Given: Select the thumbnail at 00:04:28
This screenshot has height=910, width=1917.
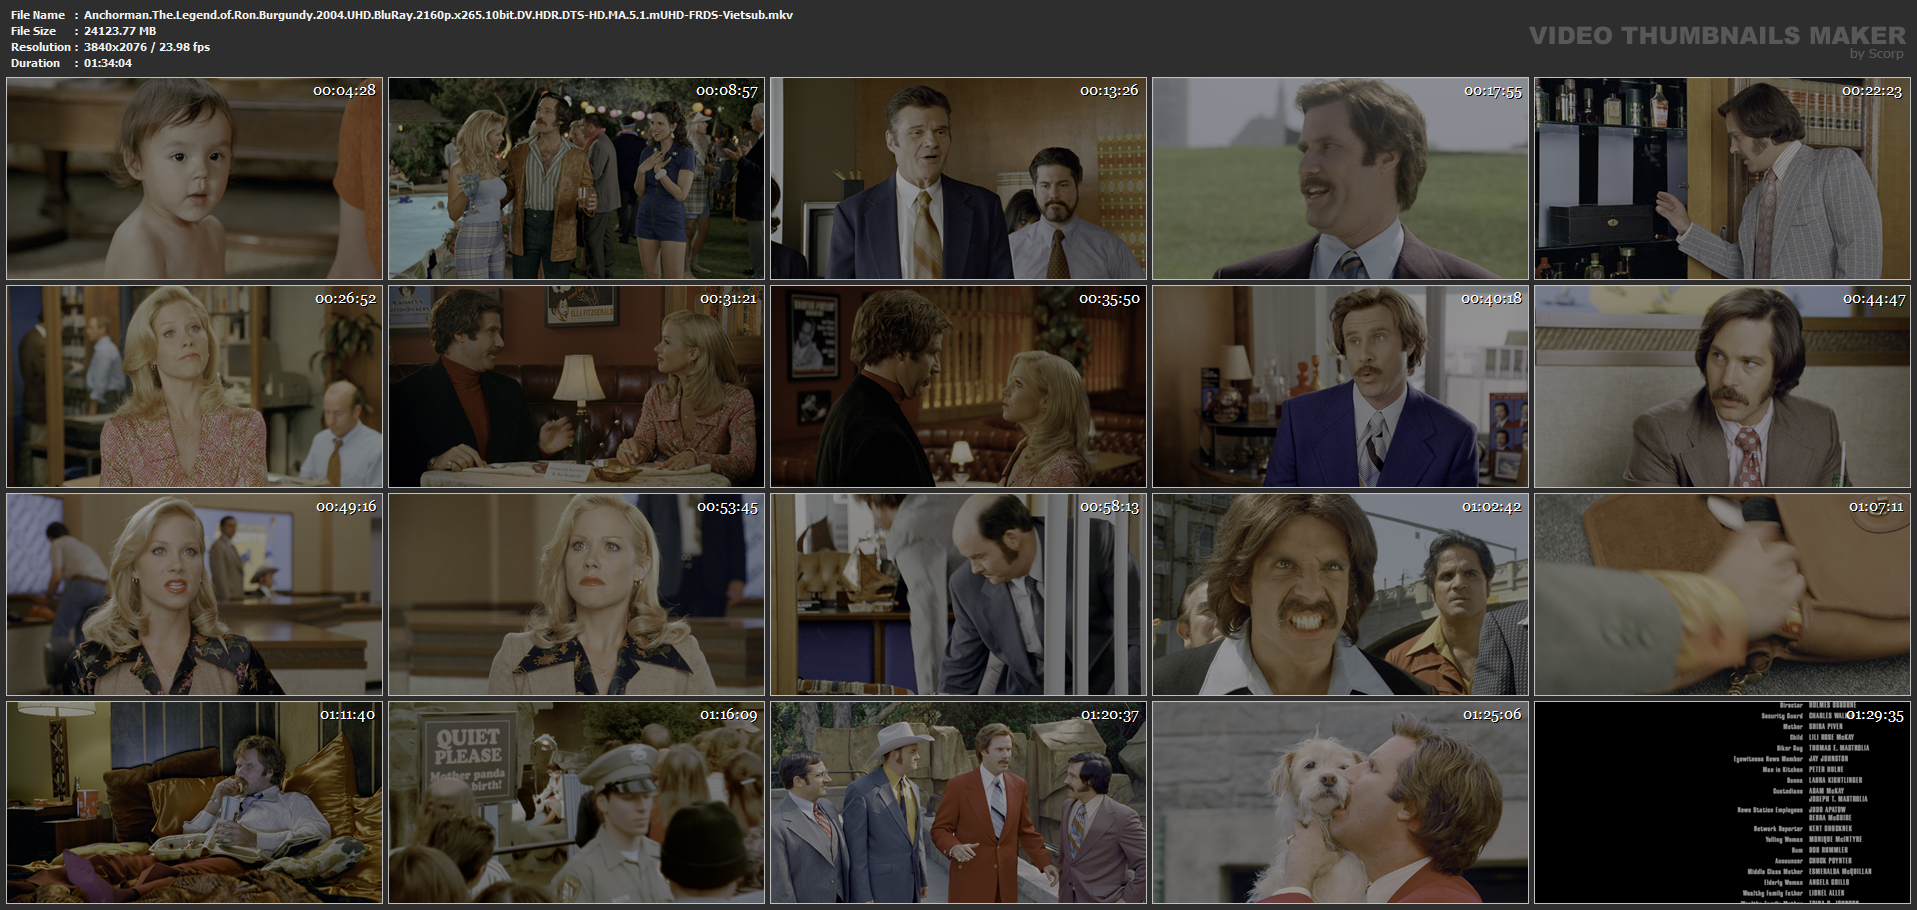Looking at the screenshot, I should pyautogui.click(x=194, y=178).
